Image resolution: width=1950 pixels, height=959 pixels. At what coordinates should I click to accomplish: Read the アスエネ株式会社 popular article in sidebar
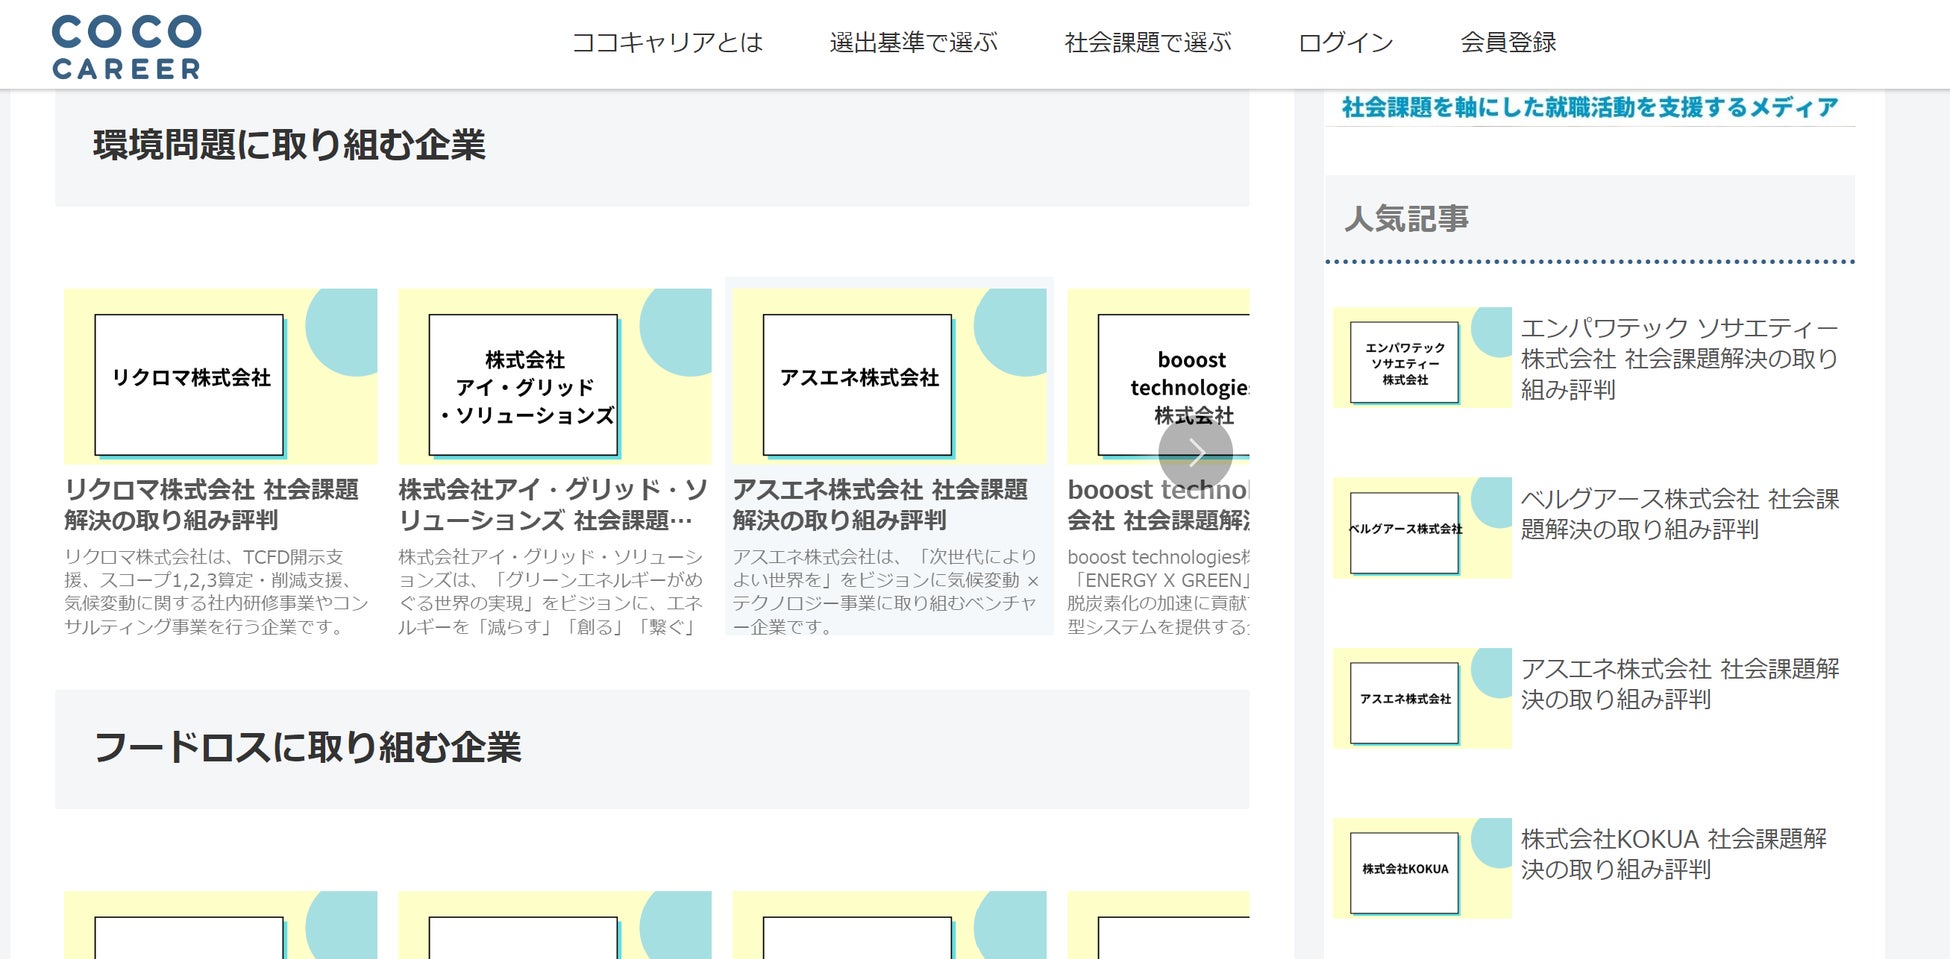click(1680, 684)
